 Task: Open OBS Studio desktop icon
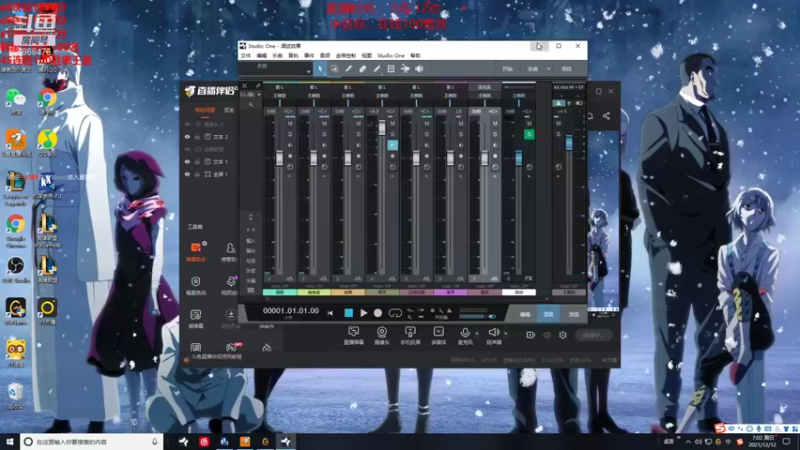tap(16, 269)
